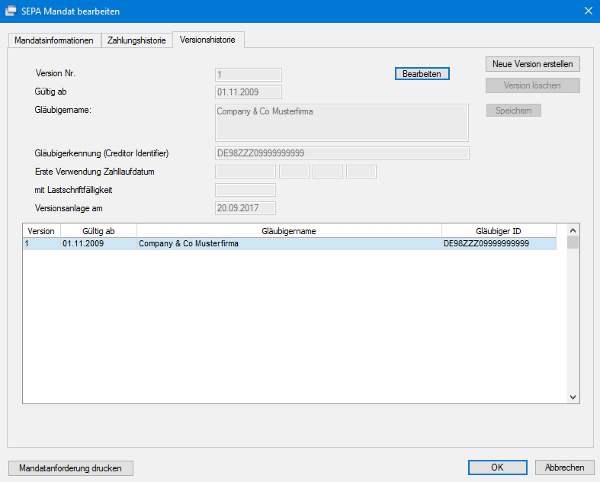Close the SEPA Mandat bearbeiten window
Screen dimensions: 600x482
(589, 11)
